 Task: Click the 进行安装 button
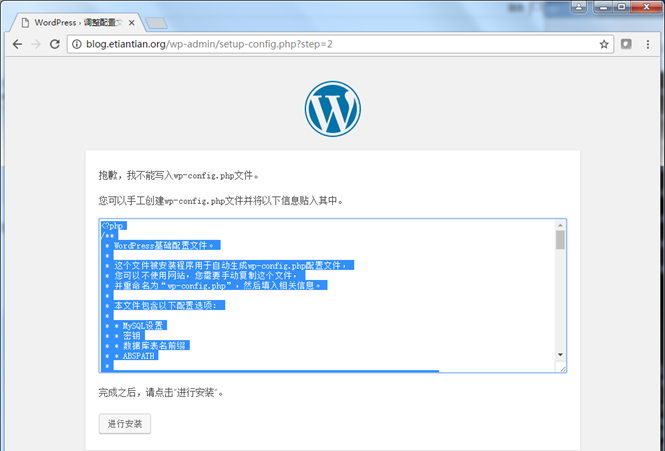click(x=125, y=424)
